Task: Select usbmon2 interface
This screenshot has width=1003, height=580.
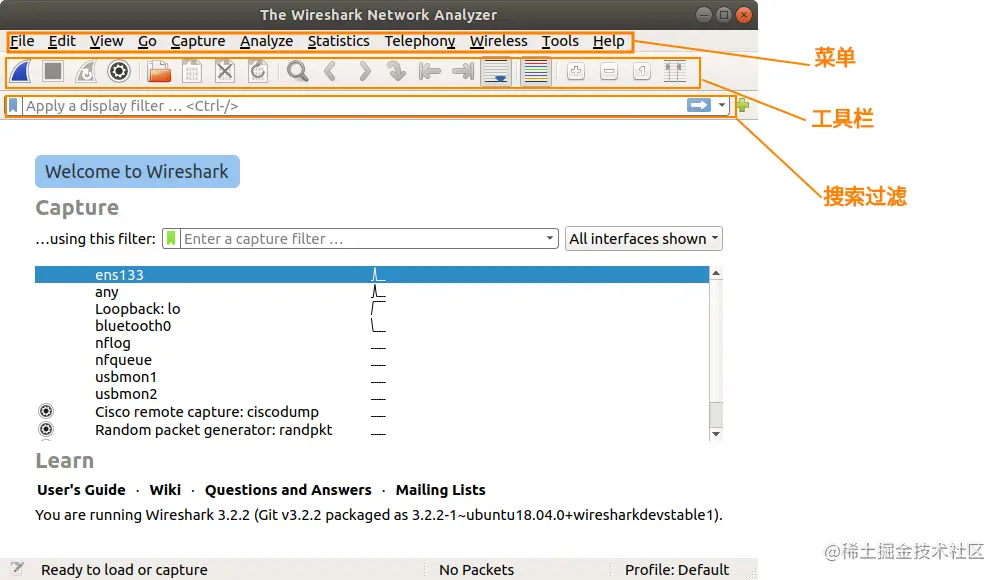Action: point(372,394)
